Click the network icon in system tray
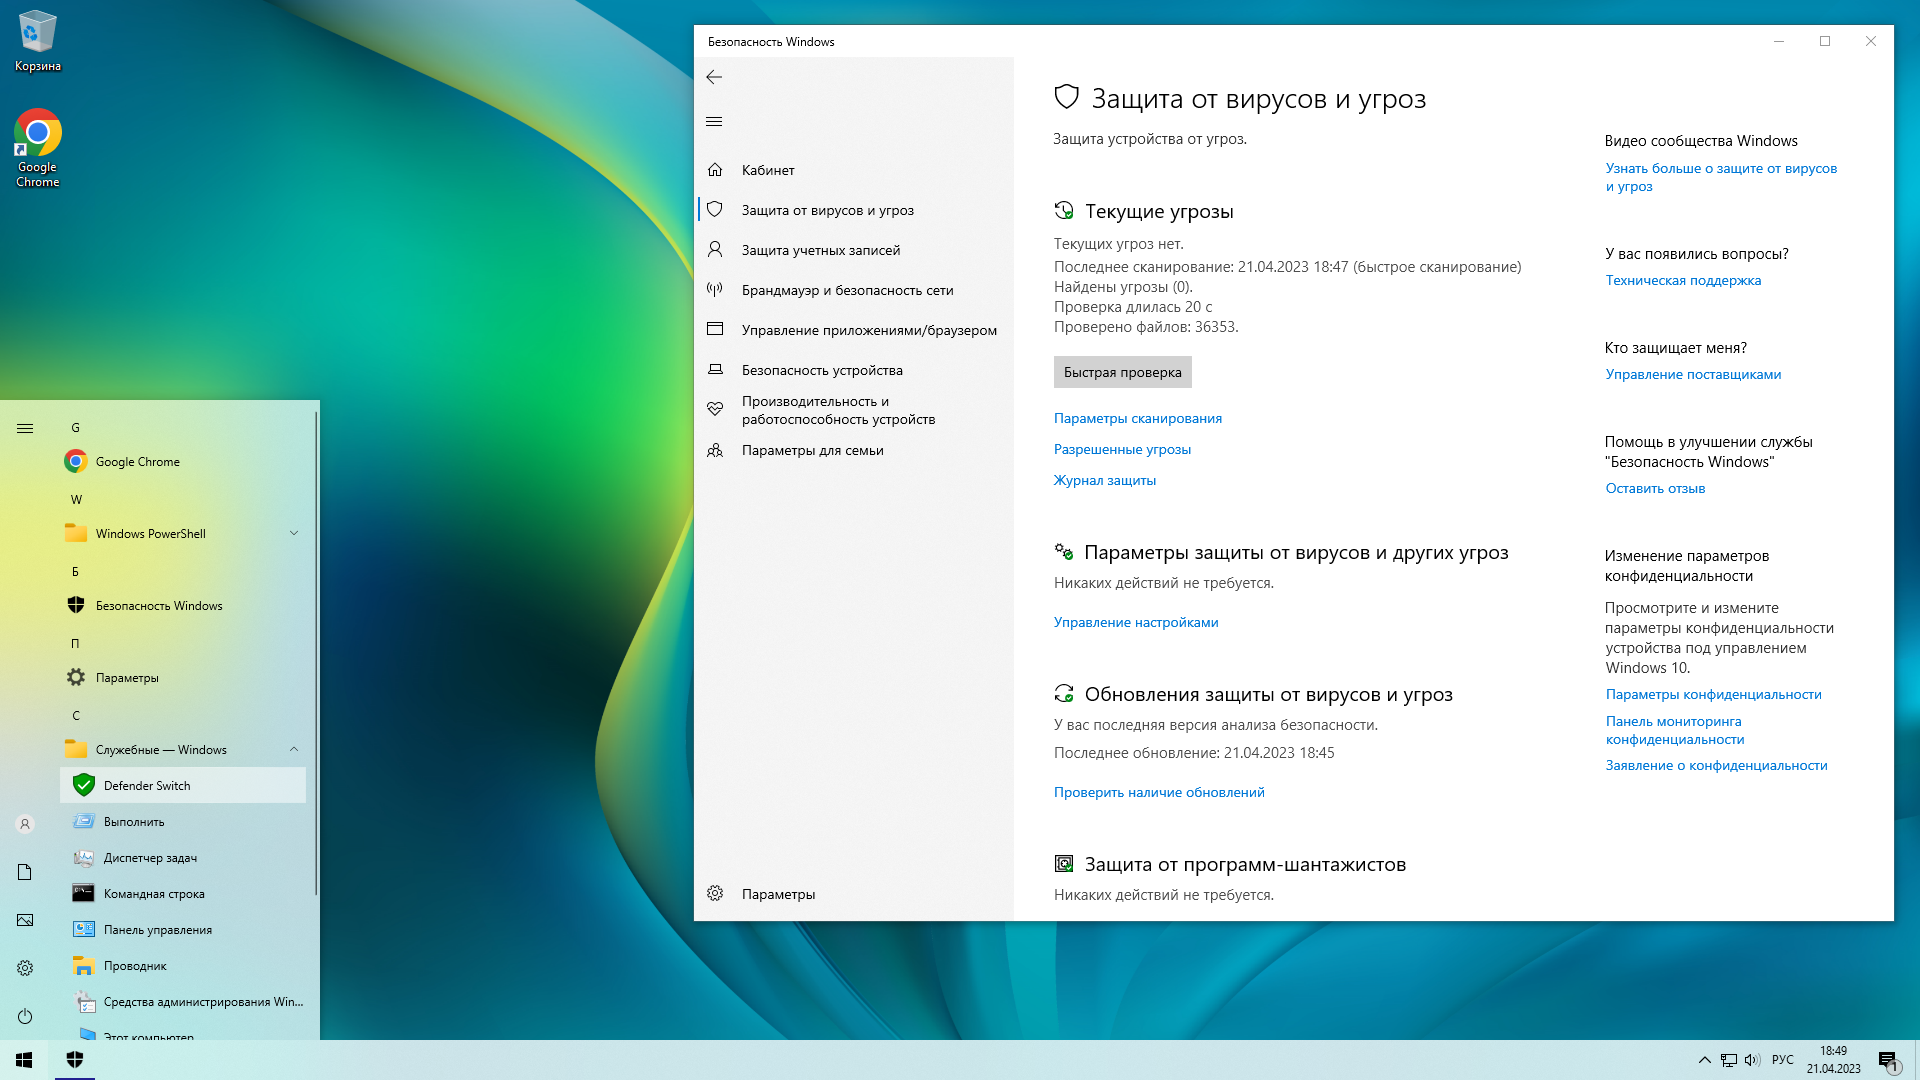The height and width of the screenshot is (1080, 1920). (x=1729, y=1060)
